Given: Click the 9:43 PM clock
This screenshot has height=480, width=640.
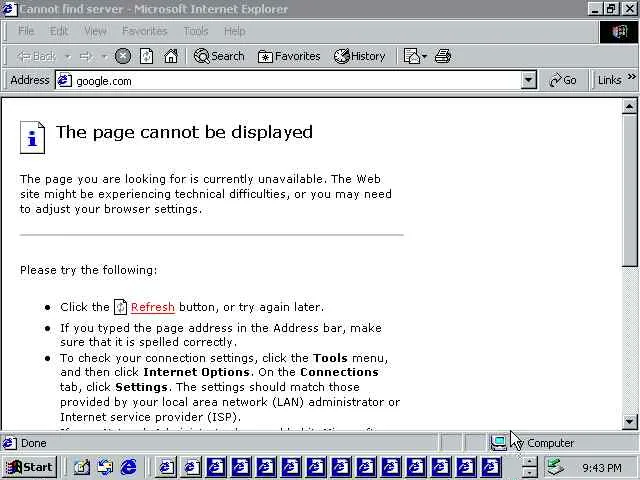Looking at the screenshot, I should click(x=602, y=467).
